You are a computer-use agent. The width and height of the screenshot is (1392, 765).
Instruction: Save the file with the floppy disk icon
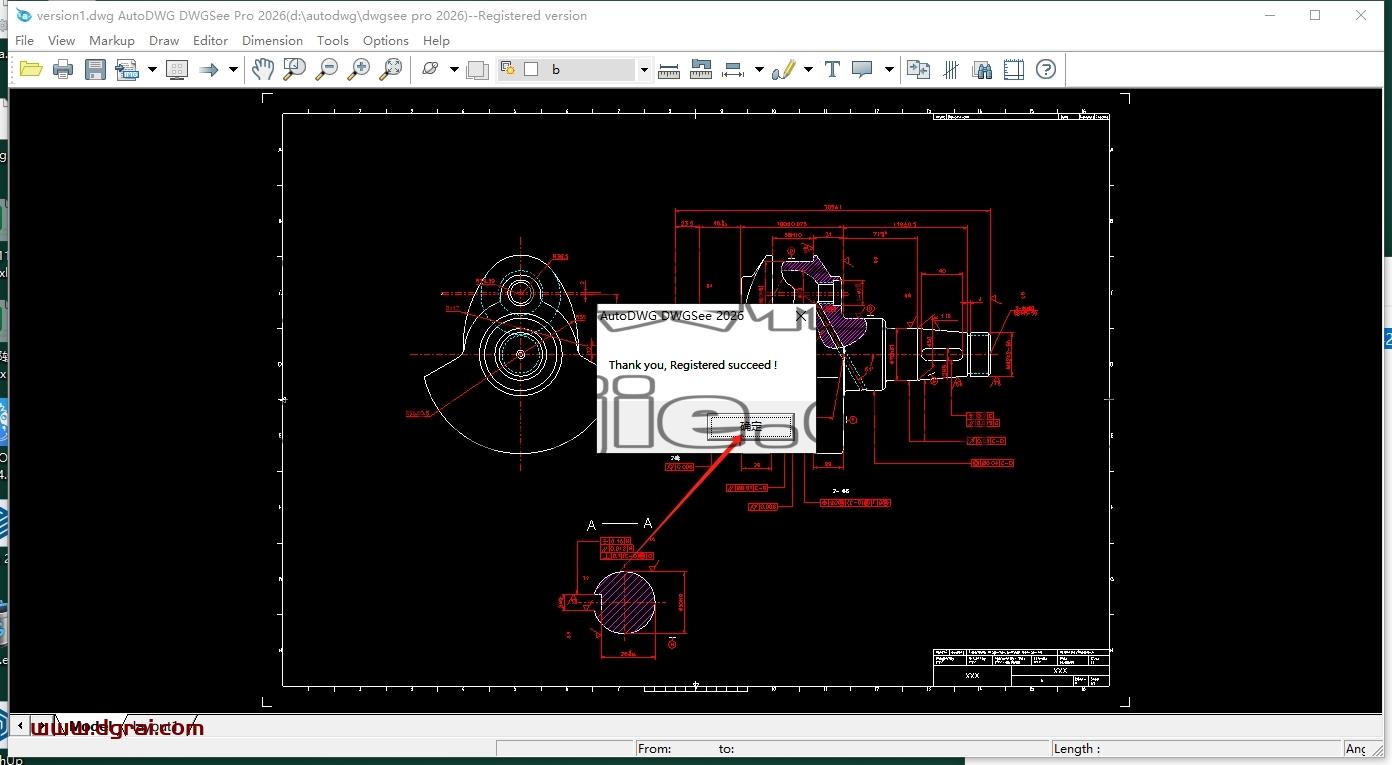[95, 69]
